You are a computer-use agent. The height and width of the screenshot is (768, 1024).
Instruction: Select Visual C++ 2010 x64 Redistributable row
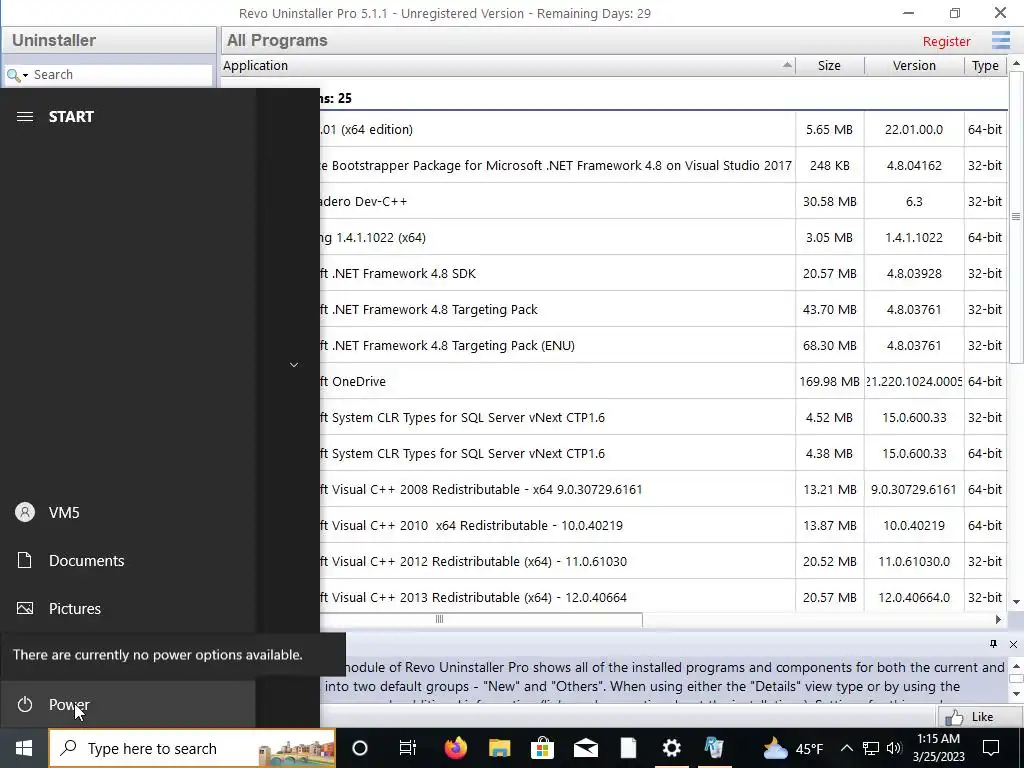pos(662,525)
